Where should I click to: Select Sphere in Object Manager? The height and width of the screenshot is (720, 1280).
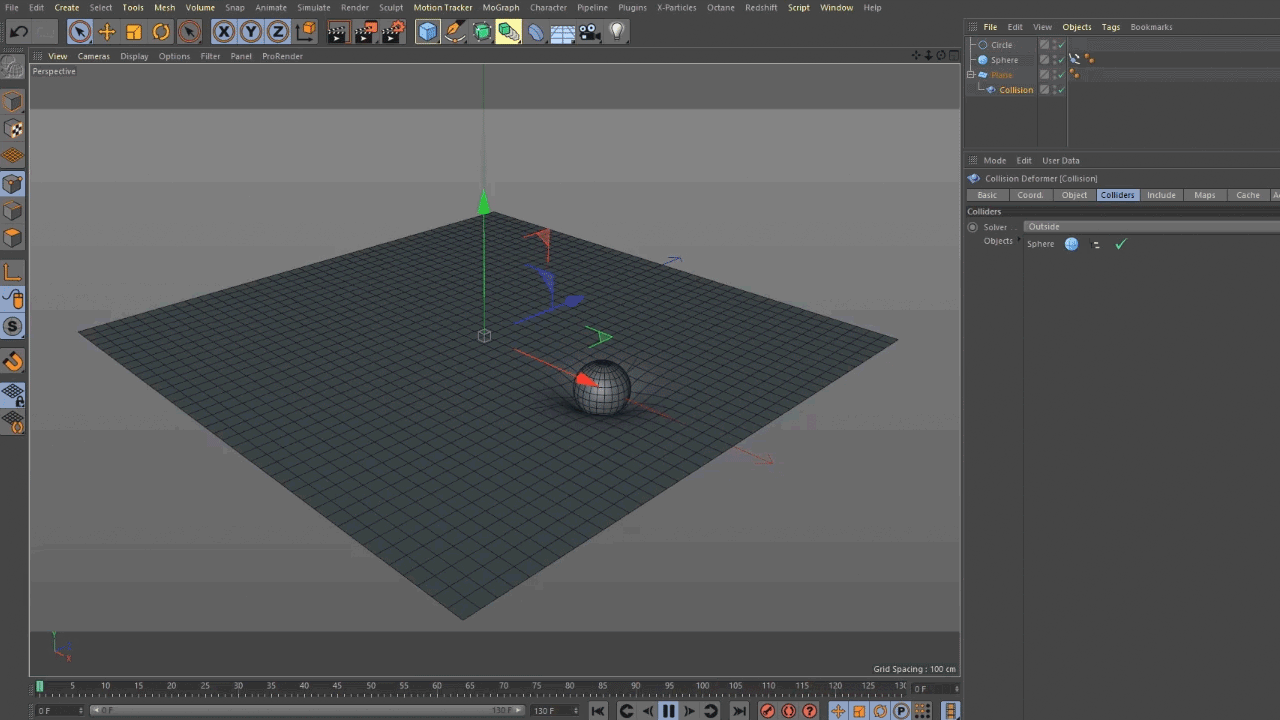(1004, 60)
